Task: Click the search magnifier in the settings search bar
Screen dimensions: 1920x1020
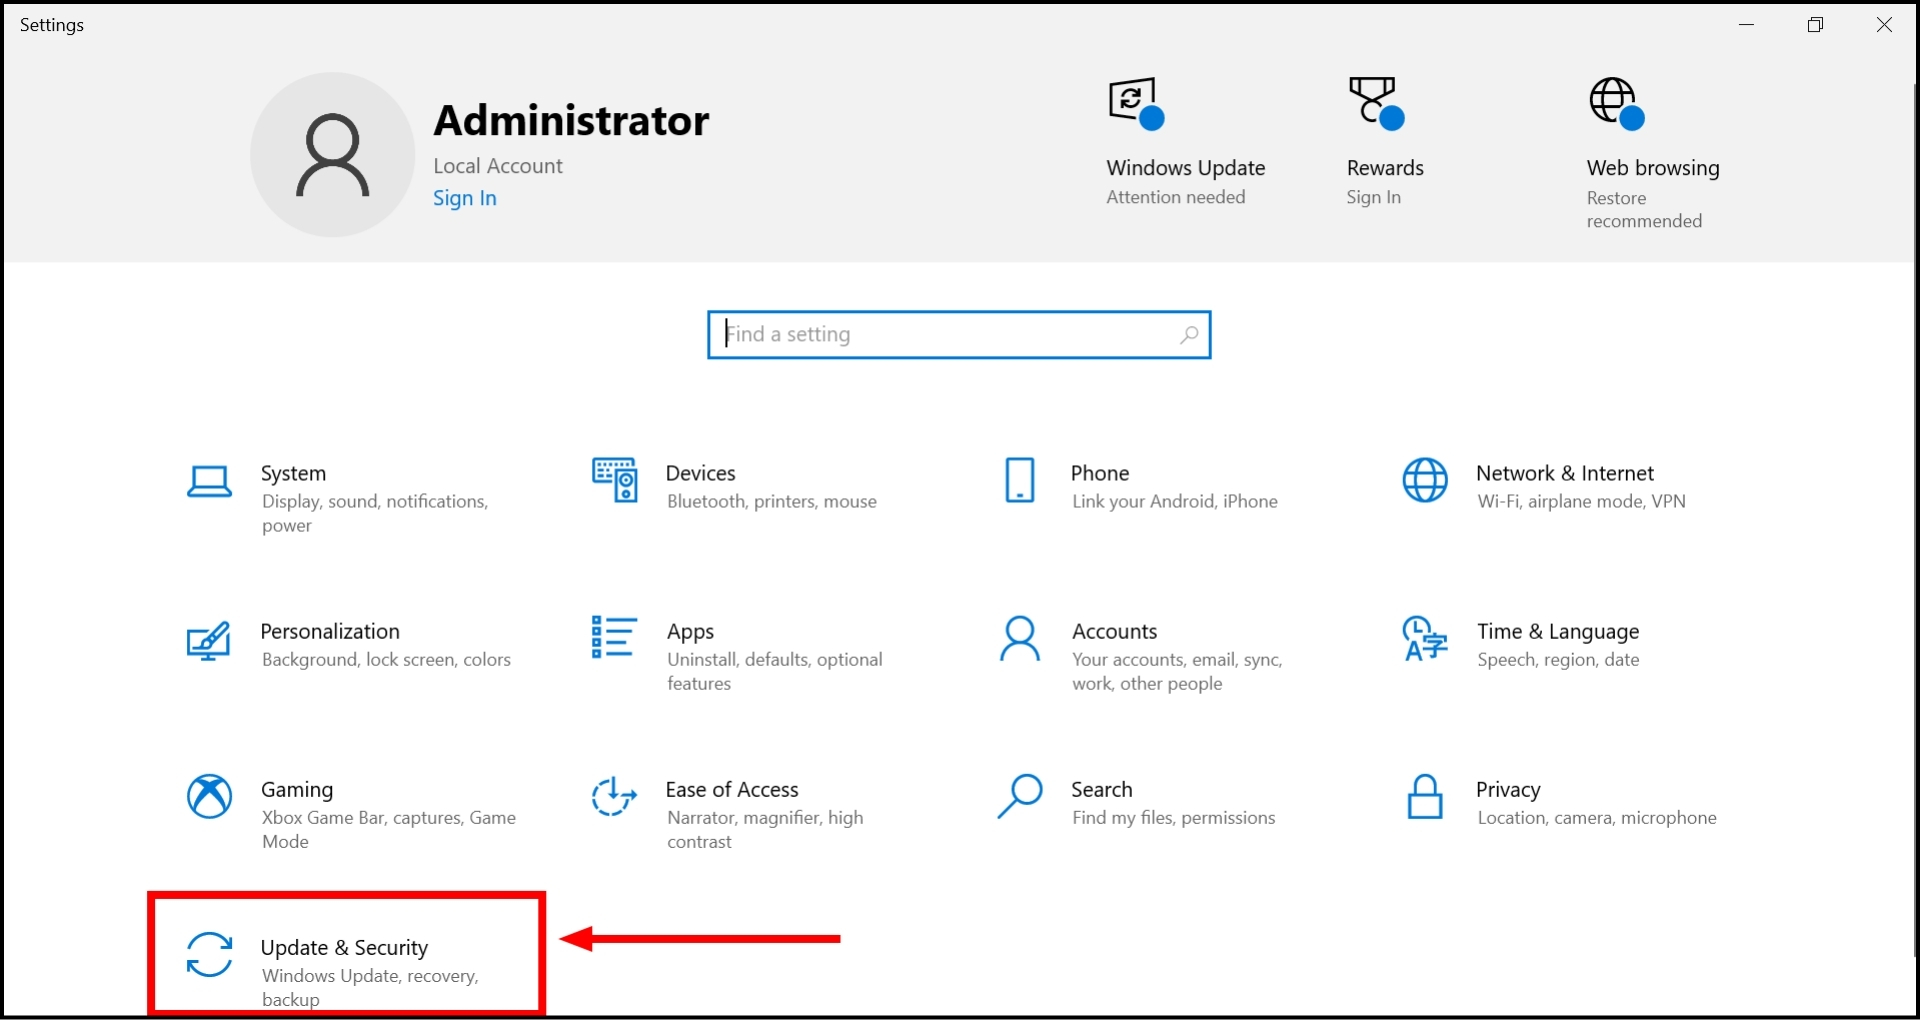Action: point(1189,334)
